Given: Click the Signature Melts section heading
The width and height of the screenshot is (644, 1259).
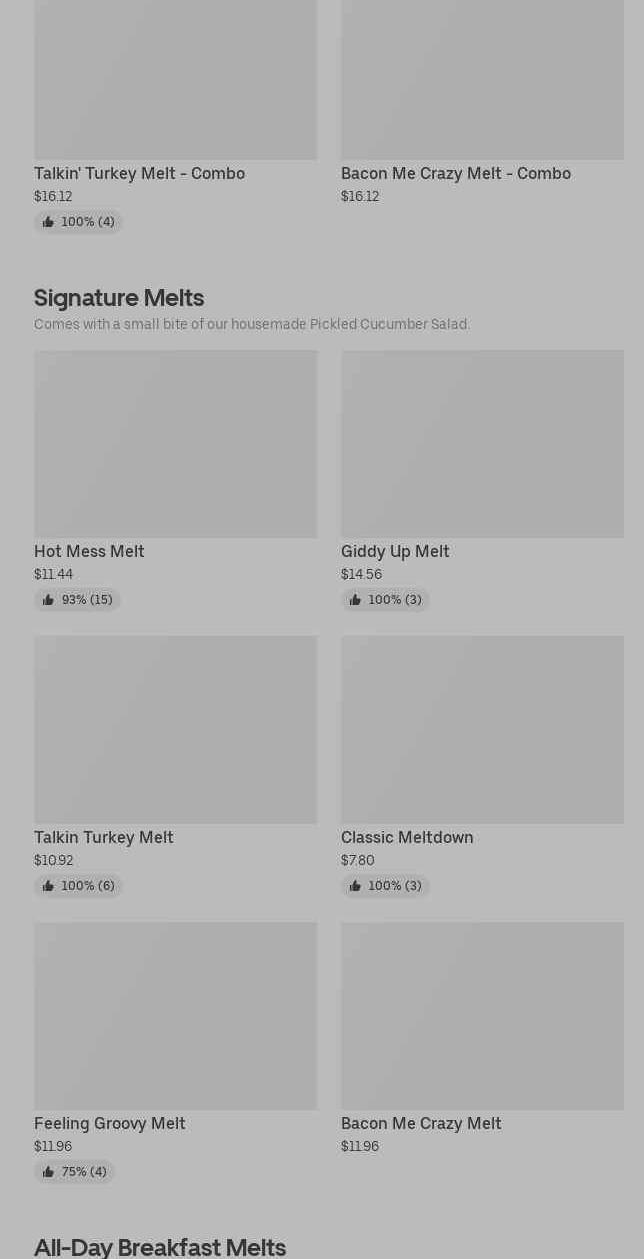Looking at the screenshot, I should click(x=119, y=298).
